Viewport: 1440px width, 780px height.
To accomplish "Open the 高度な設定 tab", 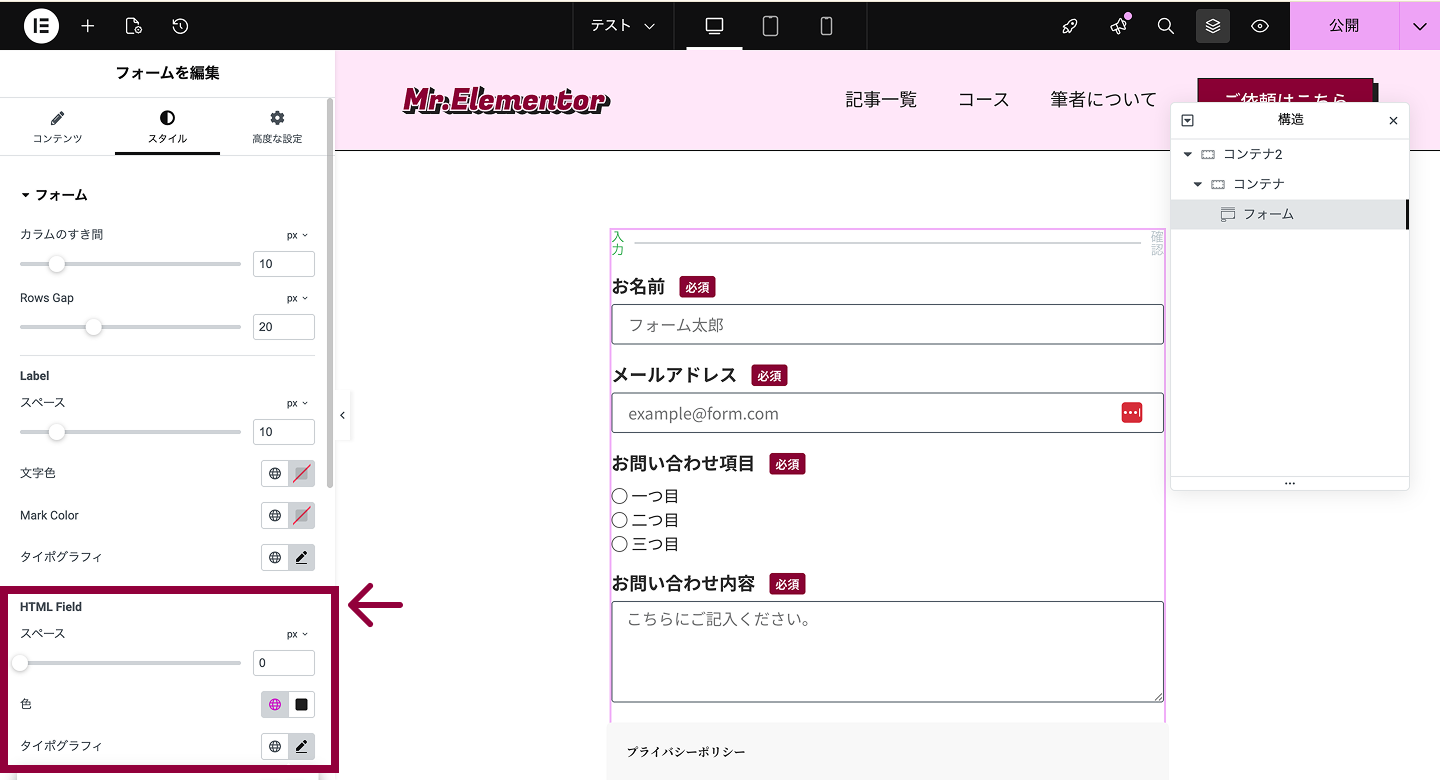I will pos(277,127).
